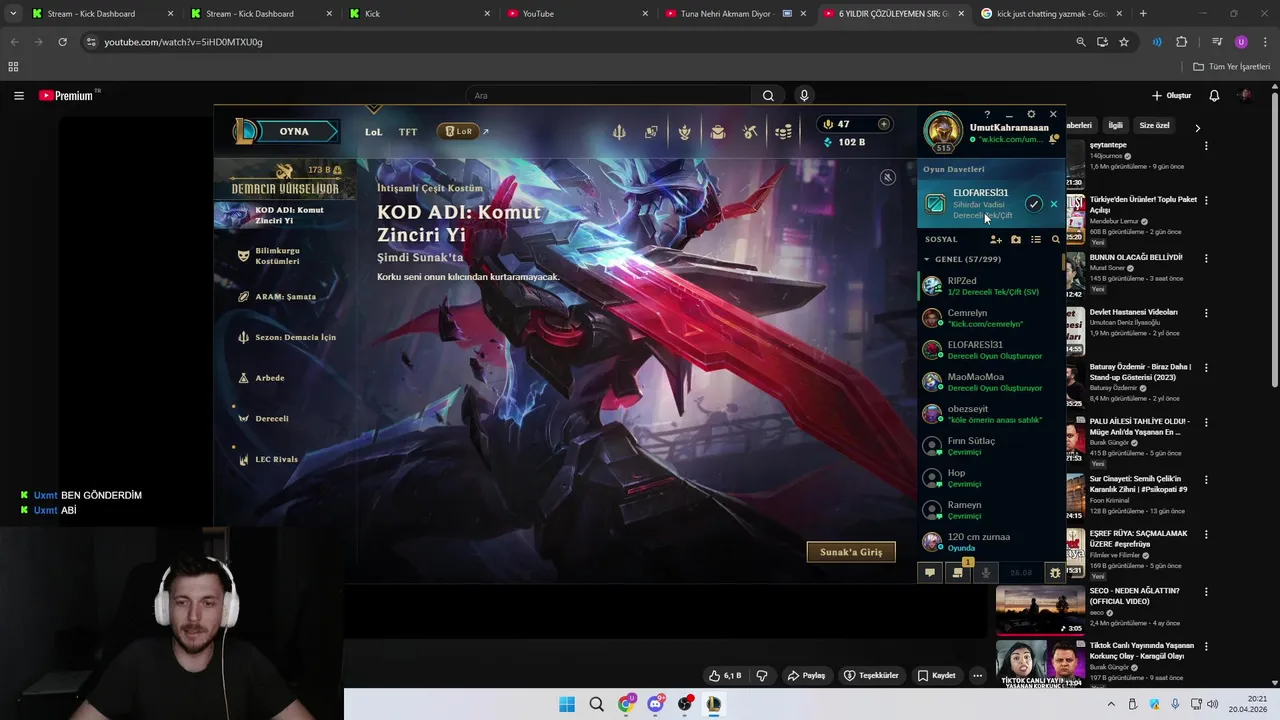Open the Clash trident icon in League client
This screenshot has height=720, width=1280.
tap(619, 132)
